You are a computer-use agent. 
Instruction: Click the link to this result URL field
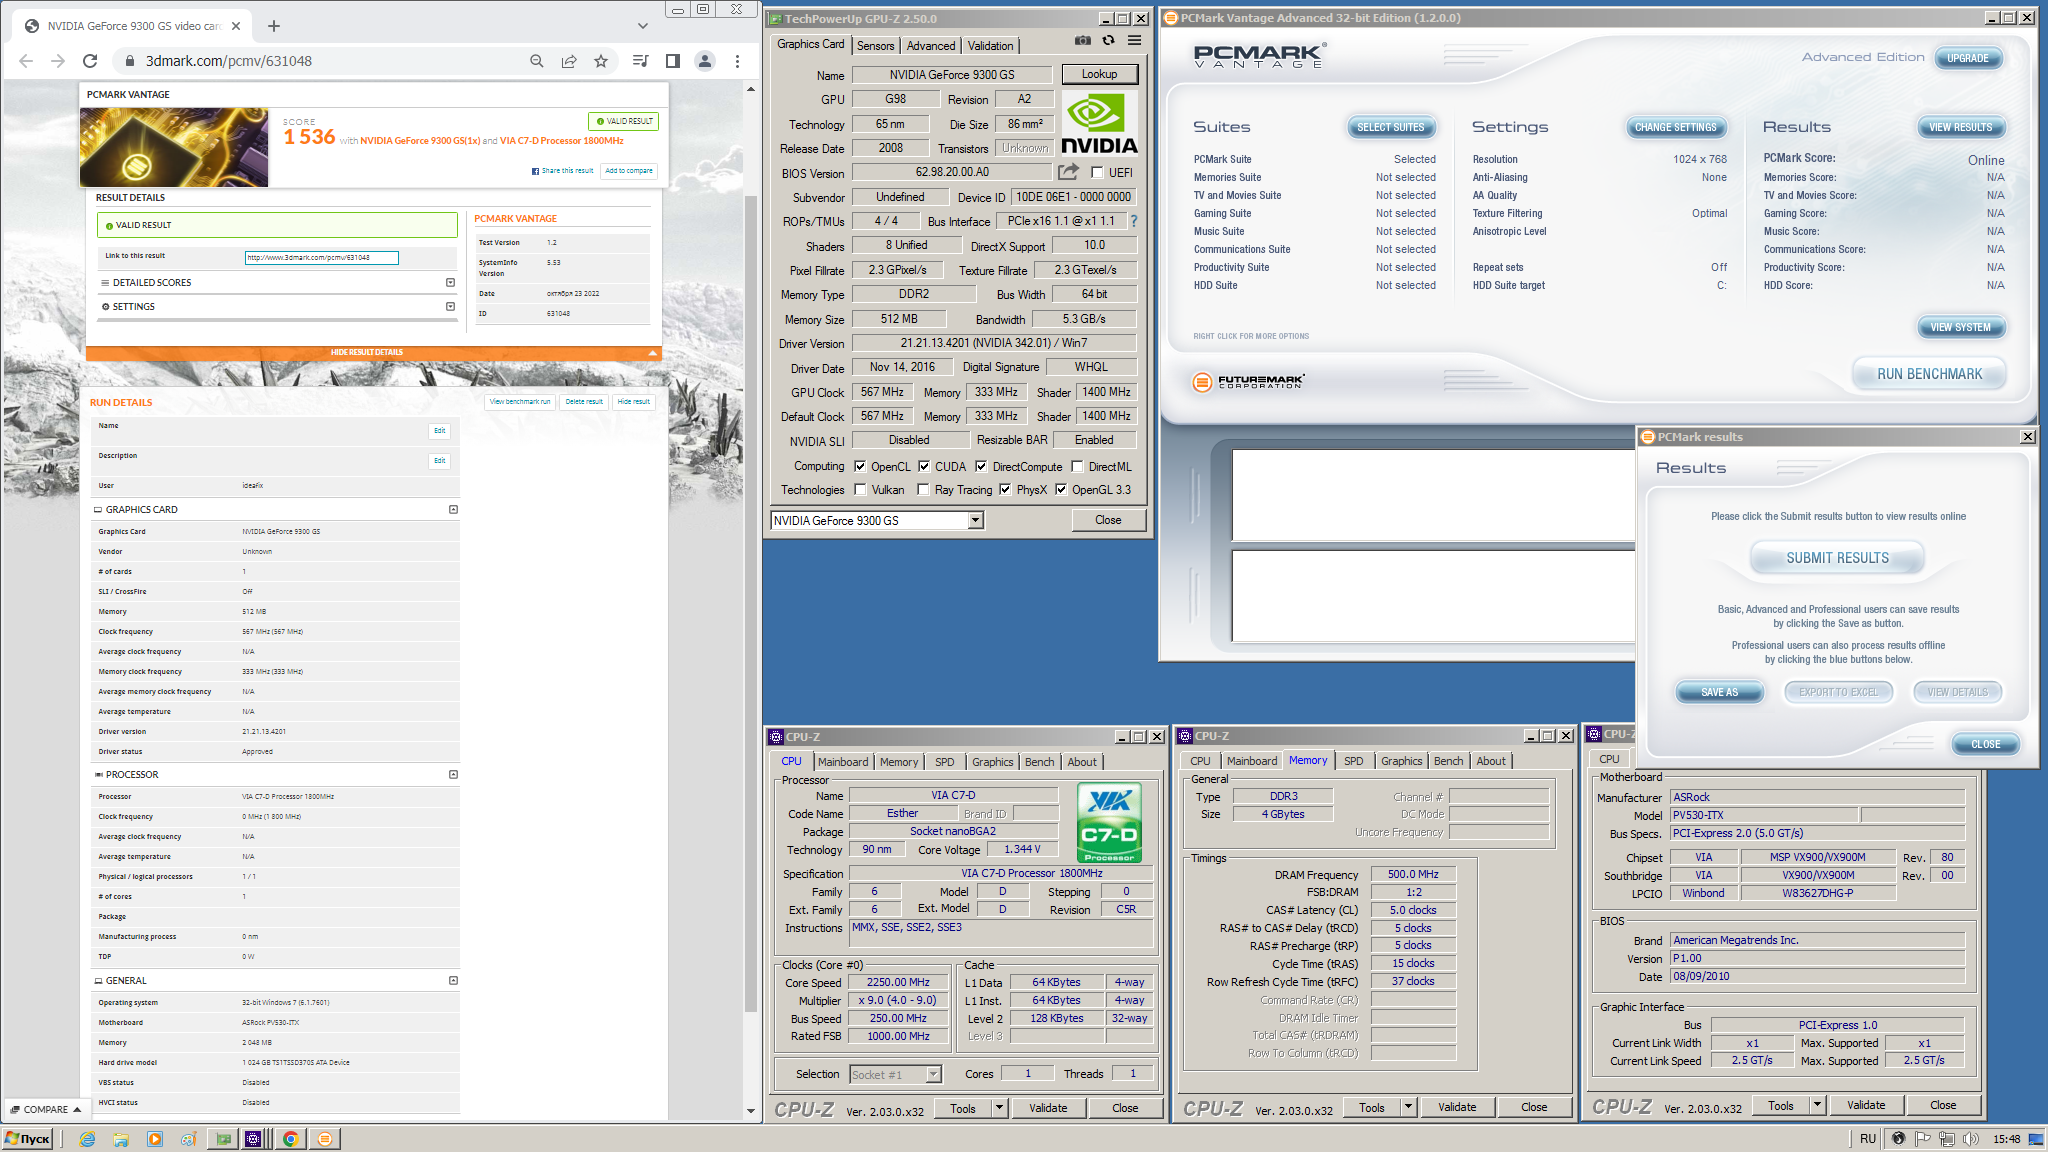coord(321,257)
